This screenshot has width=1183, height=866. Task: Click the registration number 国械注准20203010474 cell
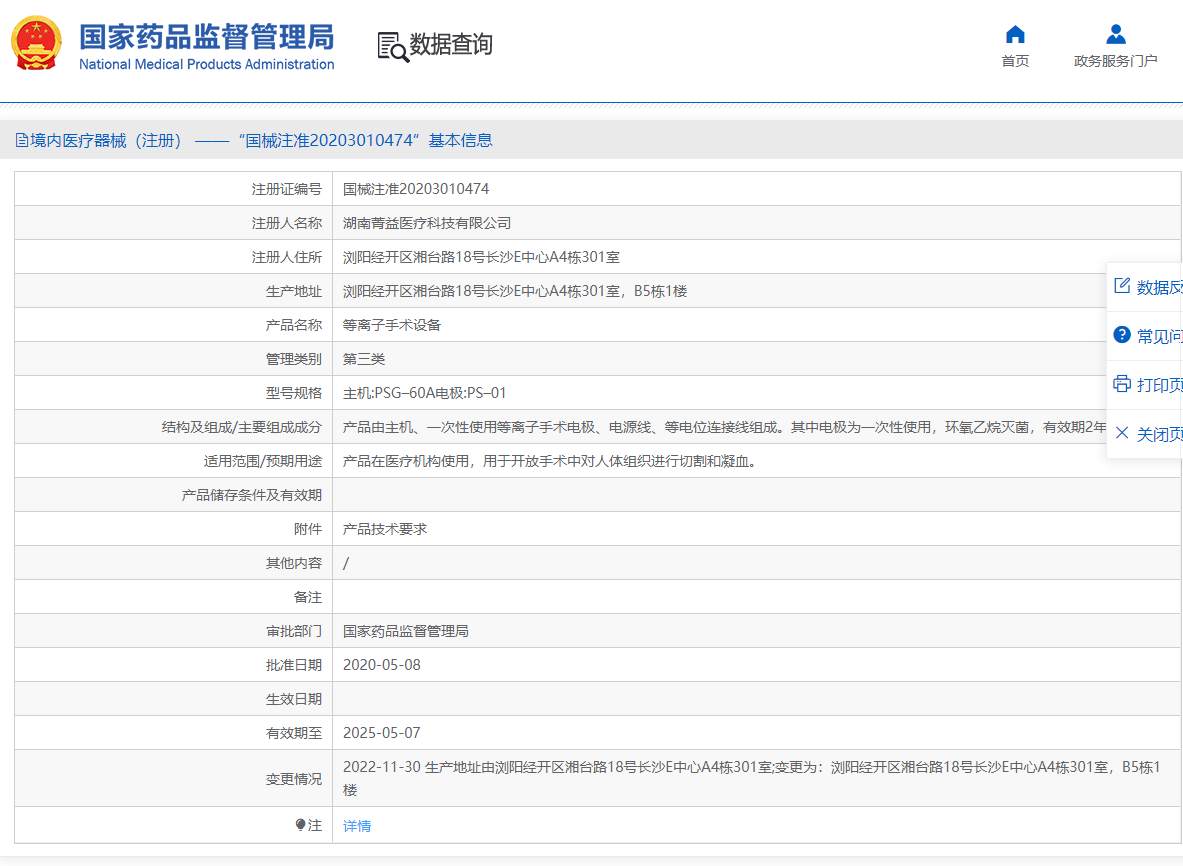(x=416, y=189)
